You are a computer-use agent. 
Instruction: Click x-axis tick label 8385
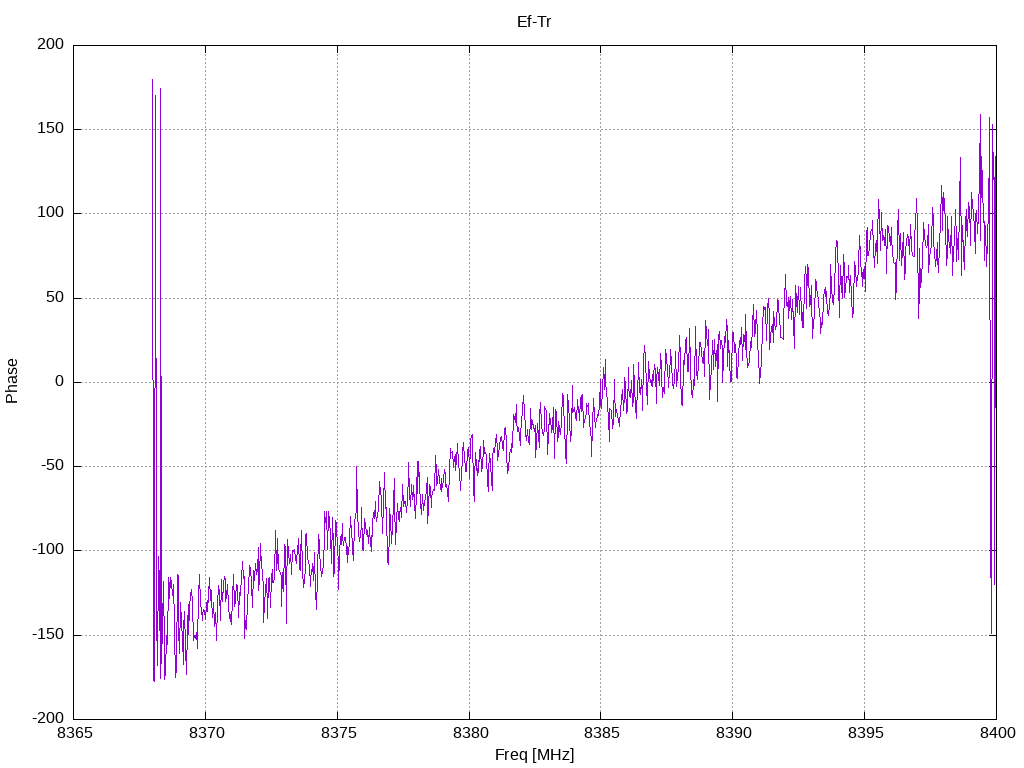click(602, 733)
